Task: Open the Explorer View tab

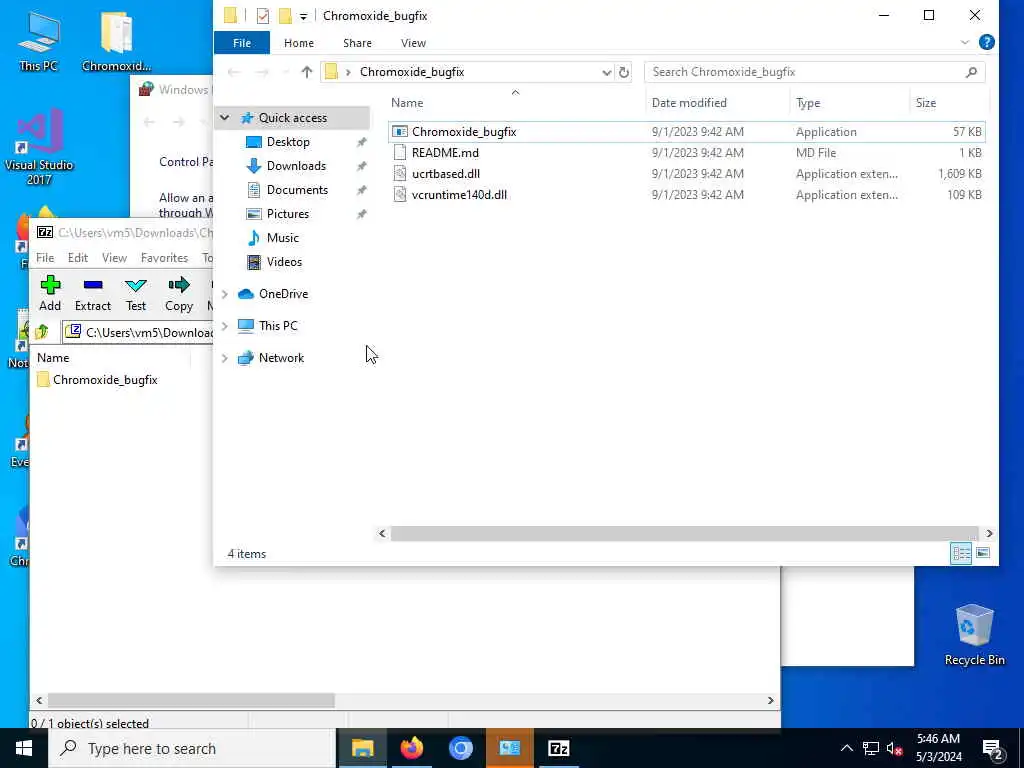Action: tap(413, 42)
